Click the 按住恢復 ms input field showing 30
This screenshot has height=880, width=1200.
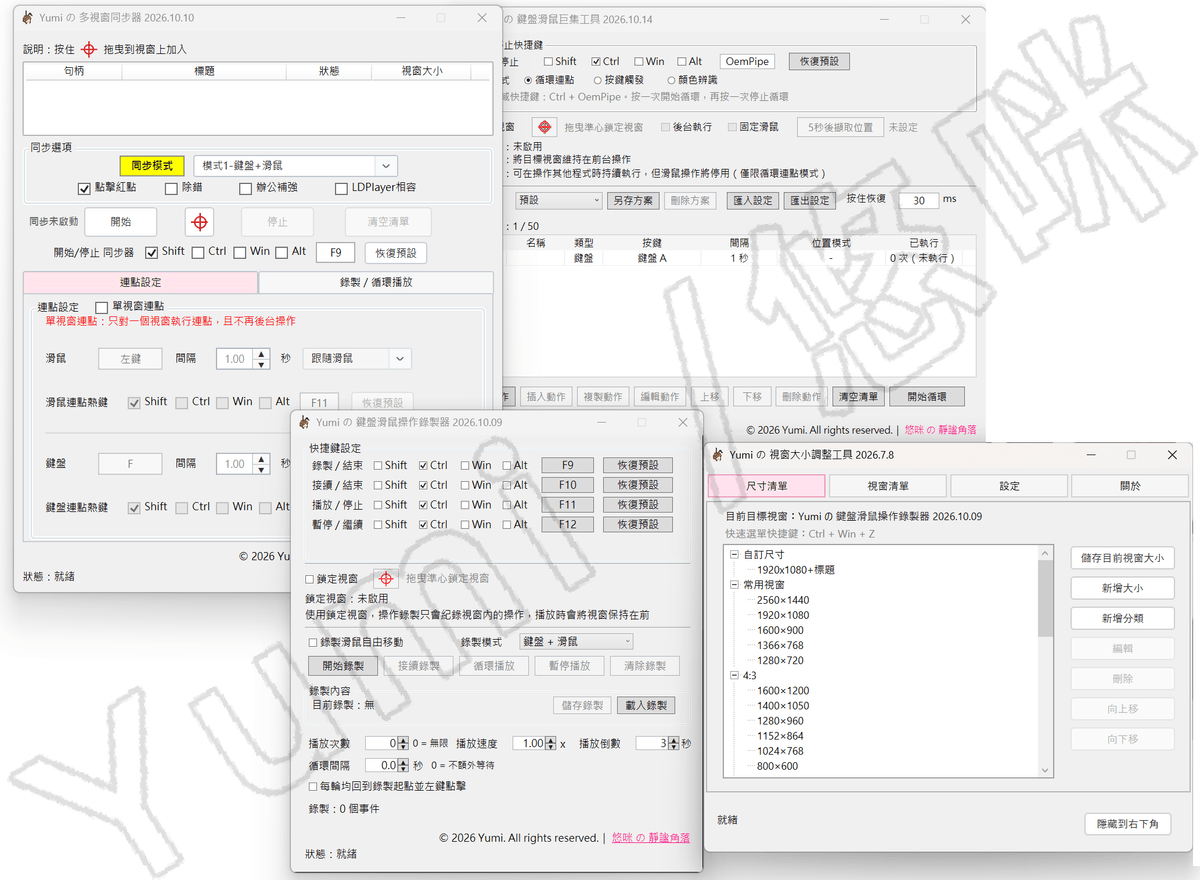(918, 200)
